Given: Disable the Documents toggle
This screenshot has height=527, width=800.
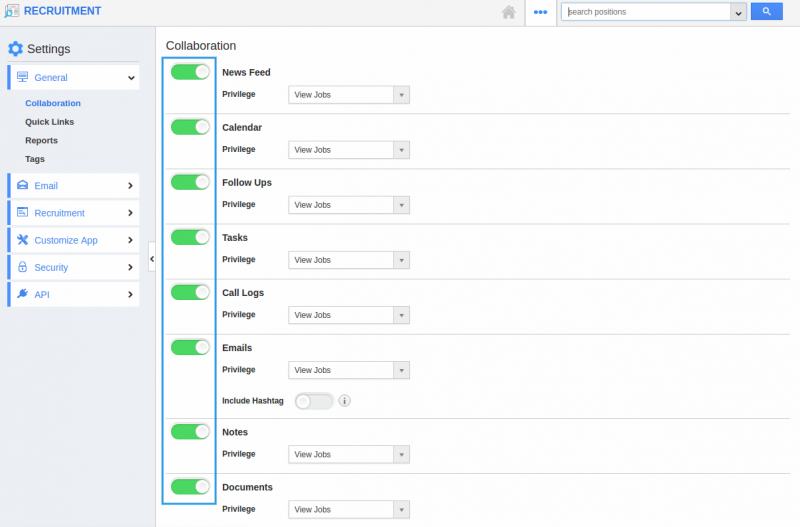Looking at the screenshot, I should pyautogui.click(x=190, y=487).
